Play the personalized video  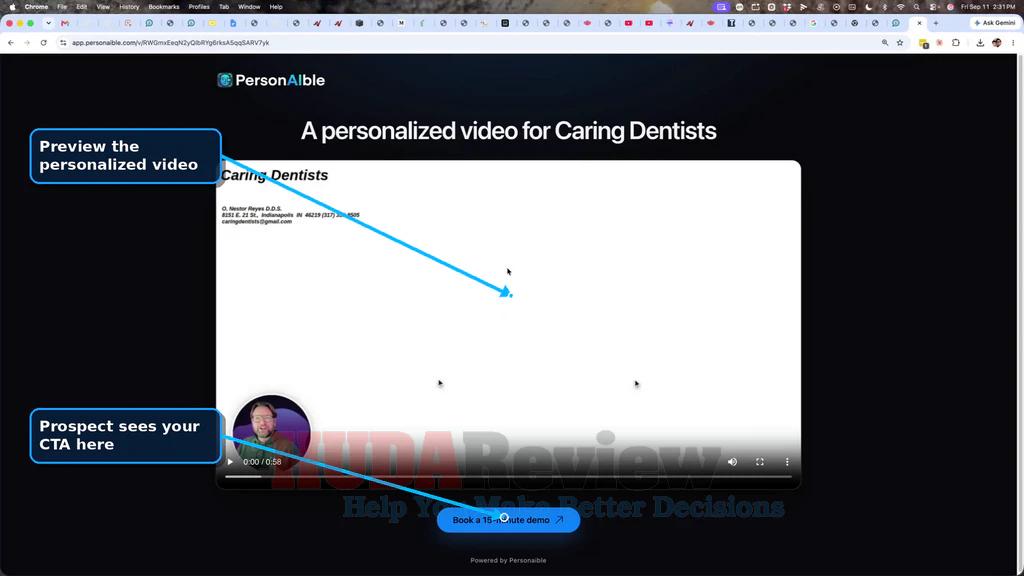(x=230, y=462)
